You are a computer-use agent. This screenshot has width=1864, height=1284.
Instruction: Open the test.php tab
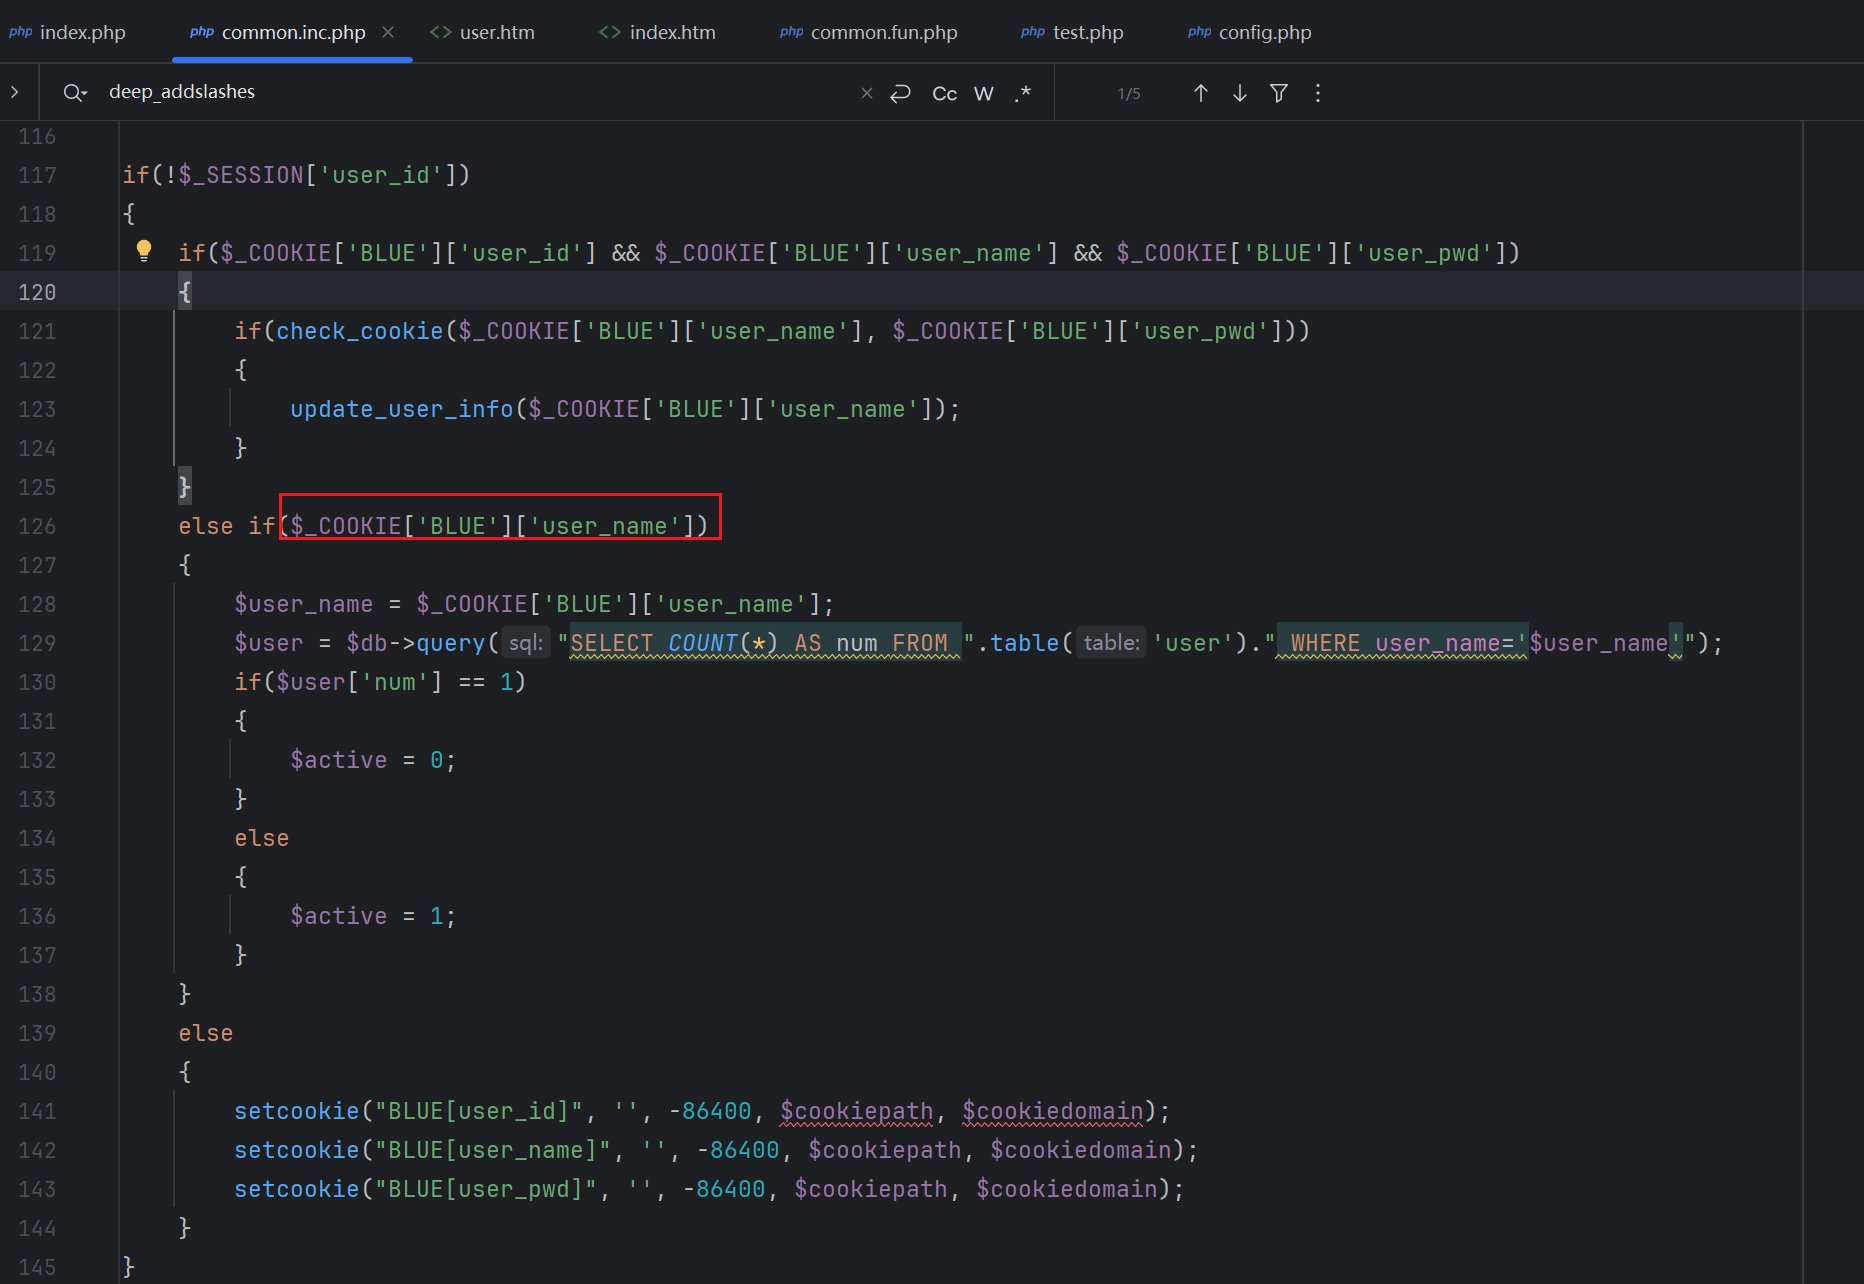click(x=1072, y=32)
